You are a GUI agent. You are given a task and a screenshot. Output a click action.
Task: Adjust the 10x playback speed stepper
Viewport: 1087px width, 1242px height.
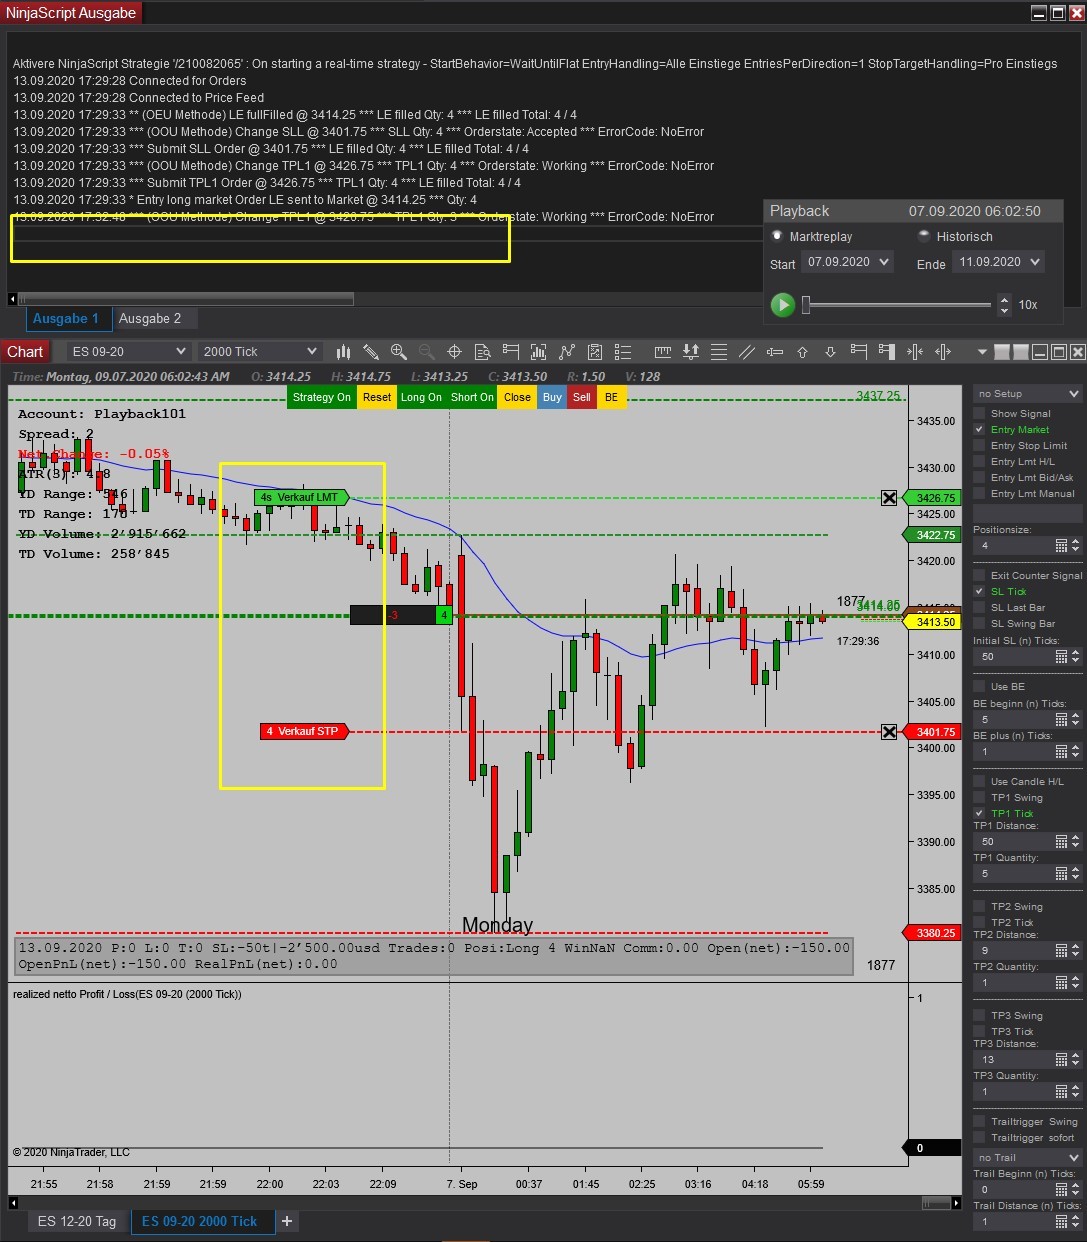click(1004, 305)
